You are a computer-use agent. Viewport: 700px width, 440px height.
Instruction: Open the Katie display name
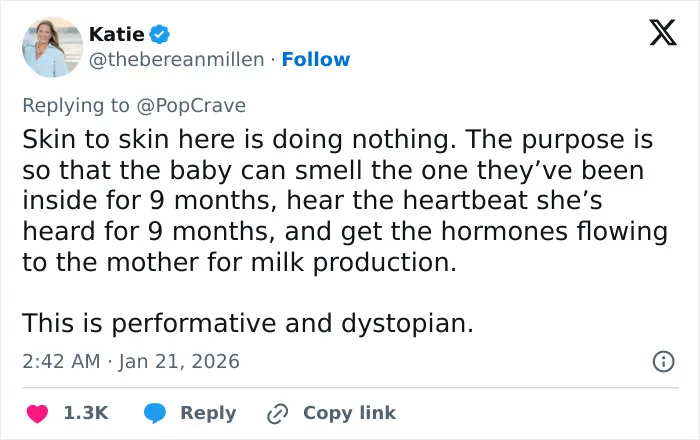pos(117,34)
